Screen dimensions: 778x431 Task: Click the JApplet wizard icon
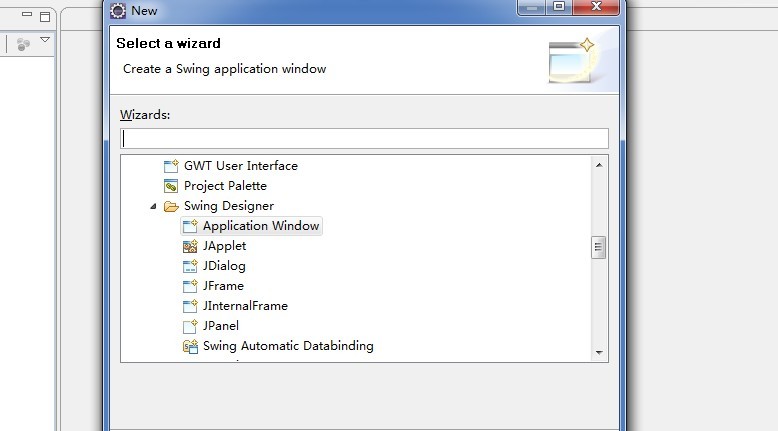(x=190, y=246)
